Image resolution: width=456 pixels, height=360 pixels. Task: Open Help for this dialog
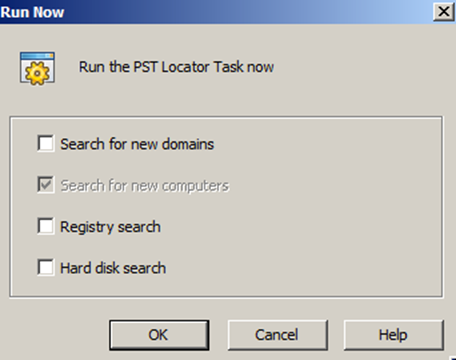(x=393, y=335)
